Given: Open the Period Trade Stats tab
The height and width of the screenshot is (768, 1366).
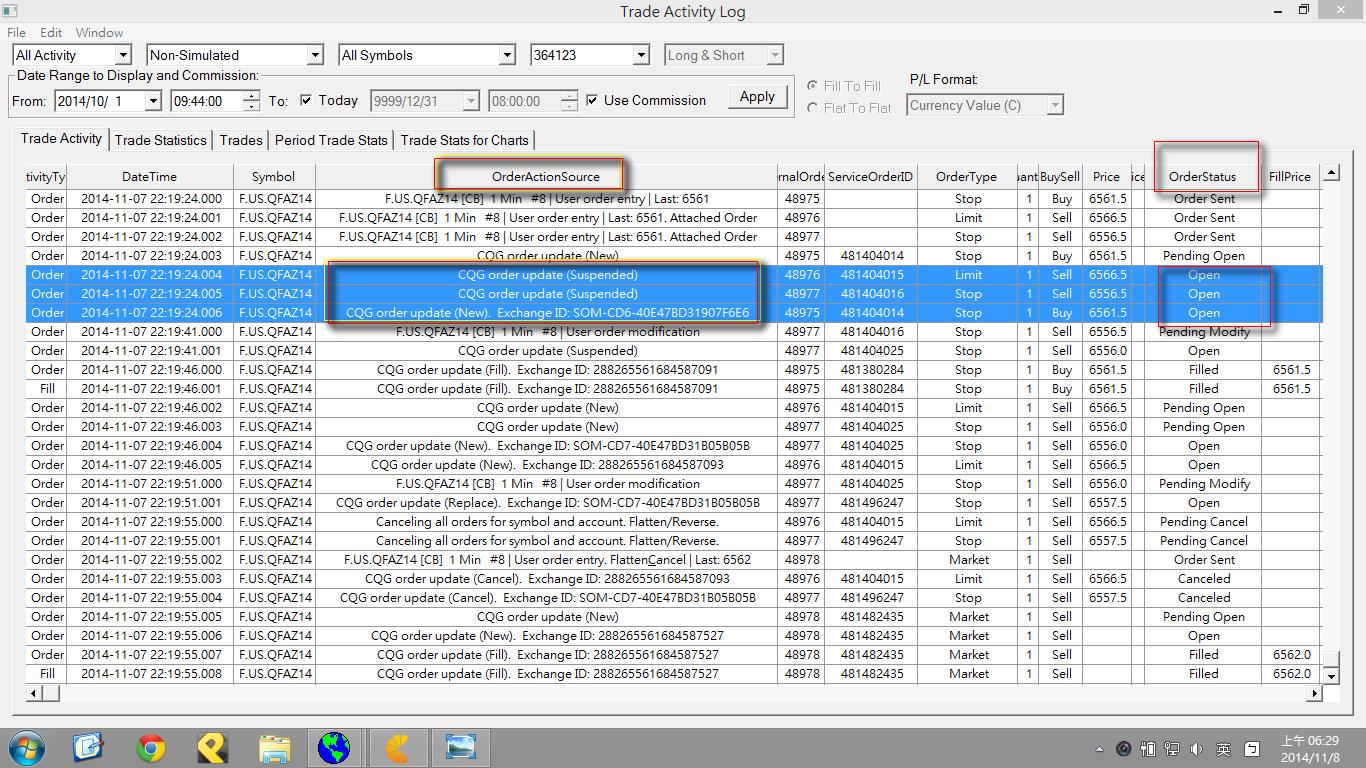Looking at the screenshot, I should click(331, 140).
